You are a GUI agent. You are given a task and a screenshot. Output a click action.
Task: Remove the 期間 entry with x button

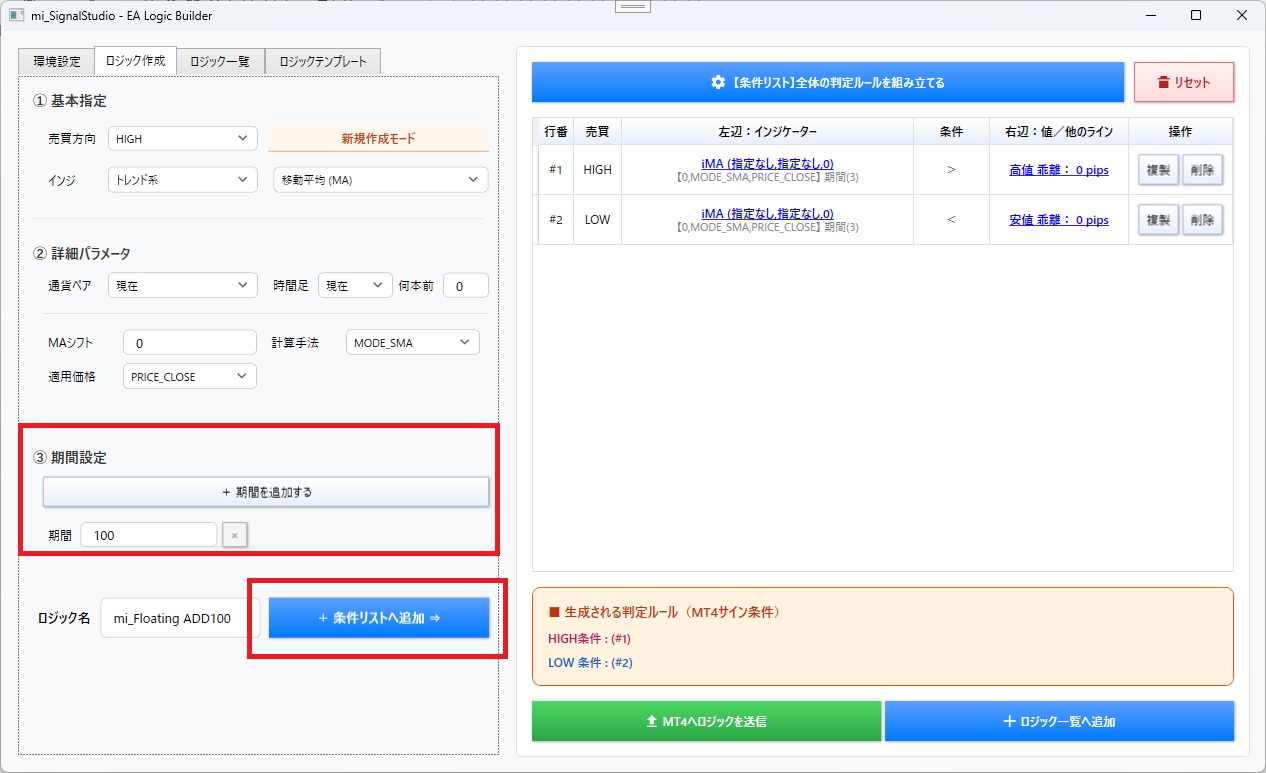pos(235,535)
